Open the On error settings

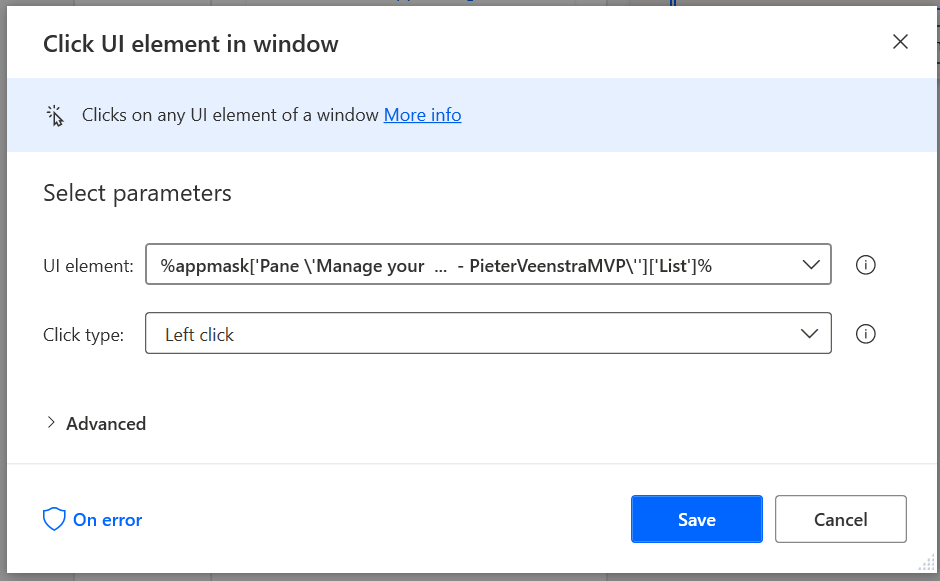pyautogui.click(x=92, y=520)
